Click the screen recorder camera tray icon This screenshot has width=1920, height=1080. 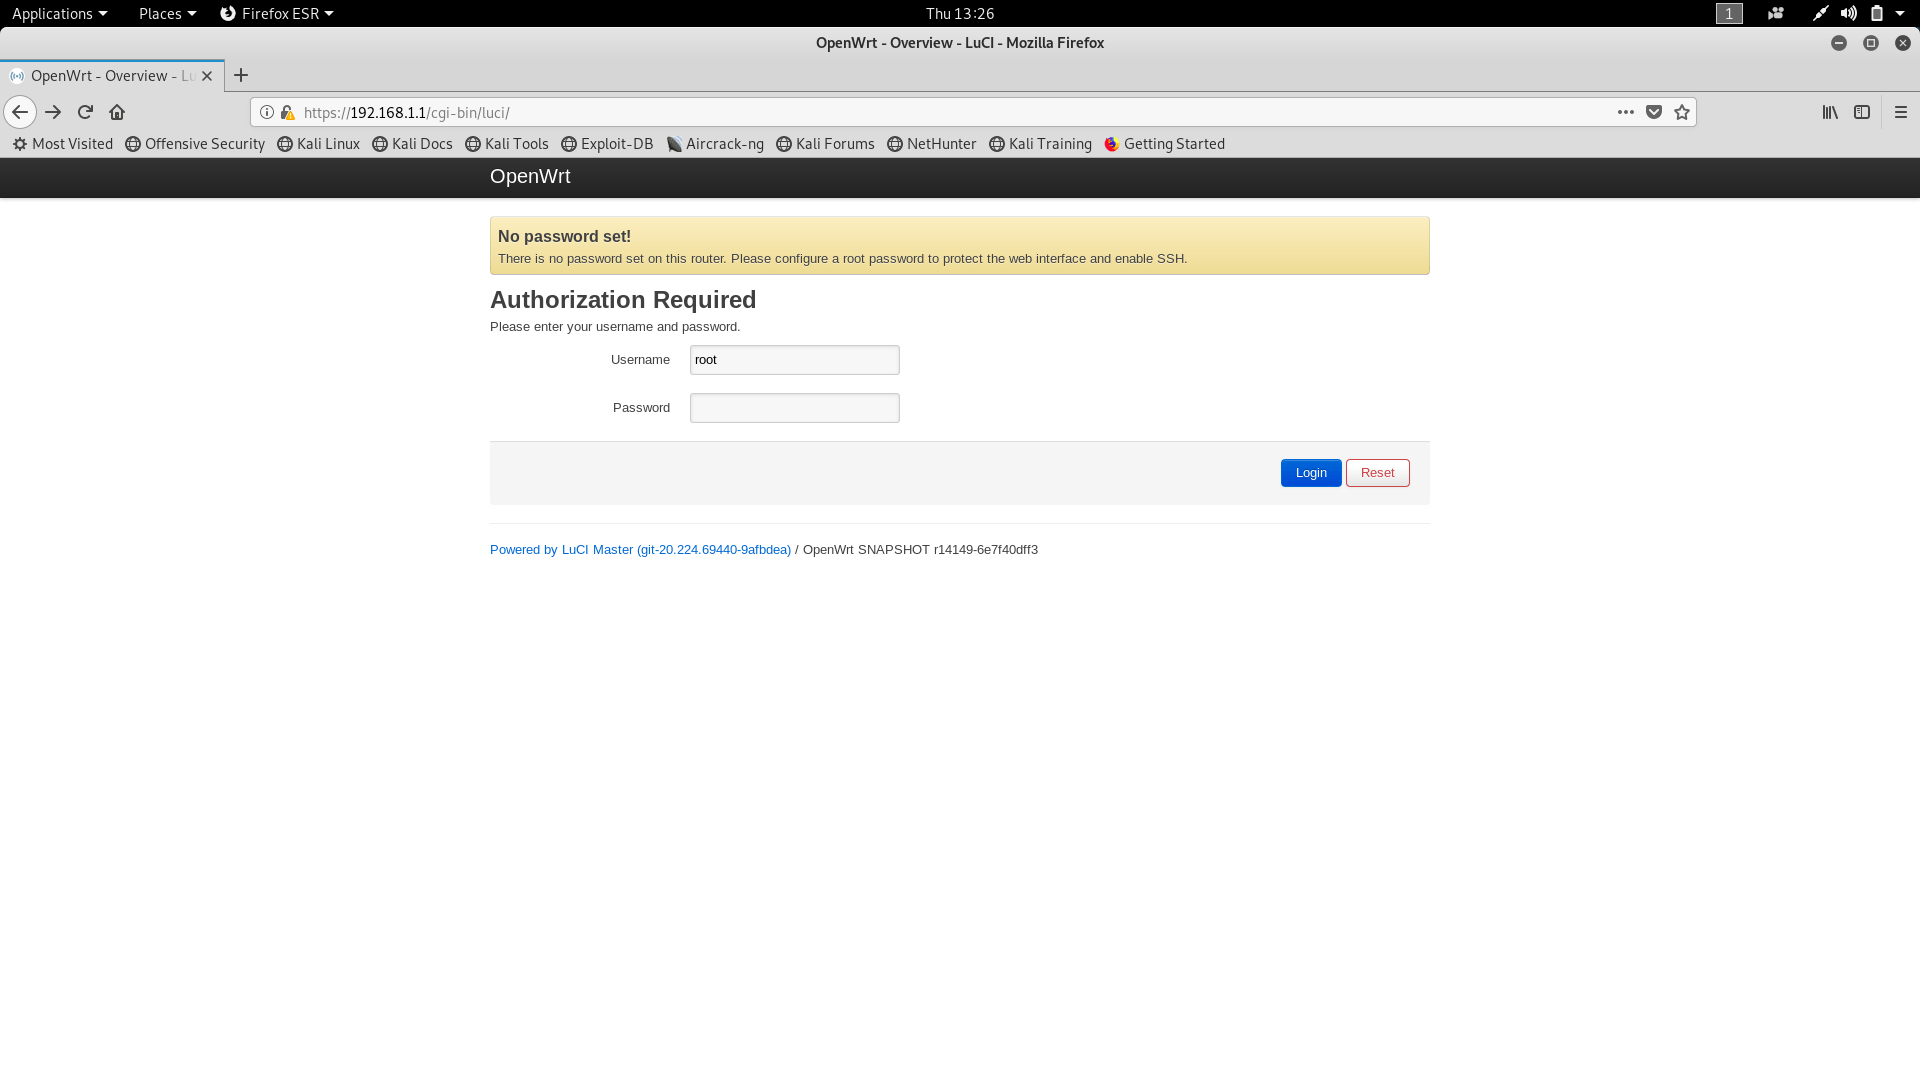coord(1776,13)
